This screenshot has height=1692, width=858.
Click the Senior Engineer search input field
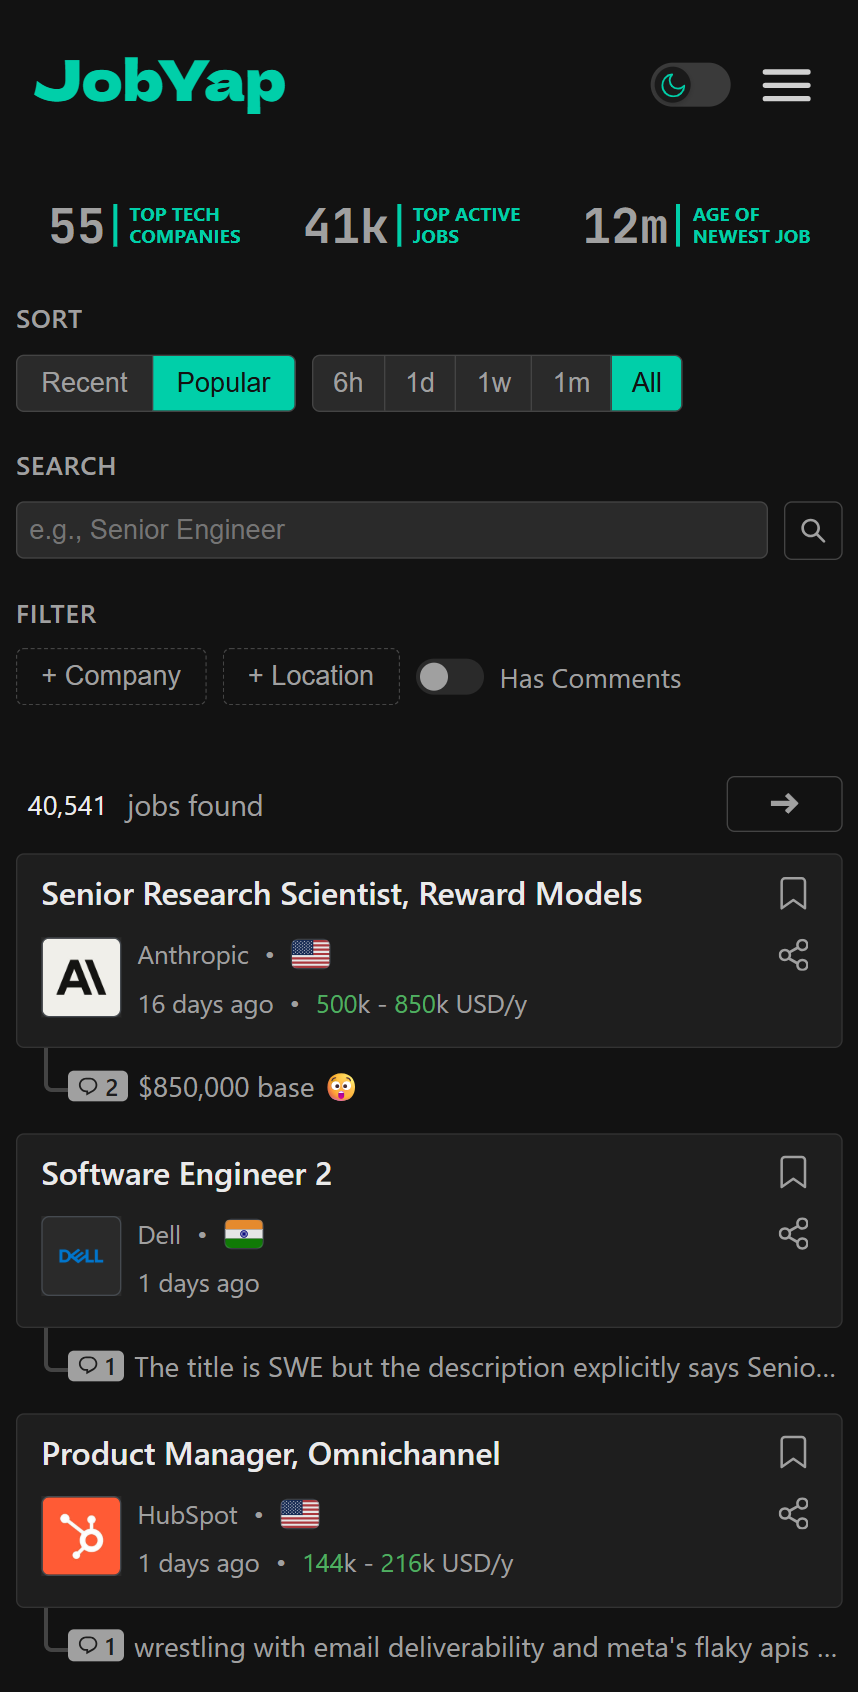392,530
